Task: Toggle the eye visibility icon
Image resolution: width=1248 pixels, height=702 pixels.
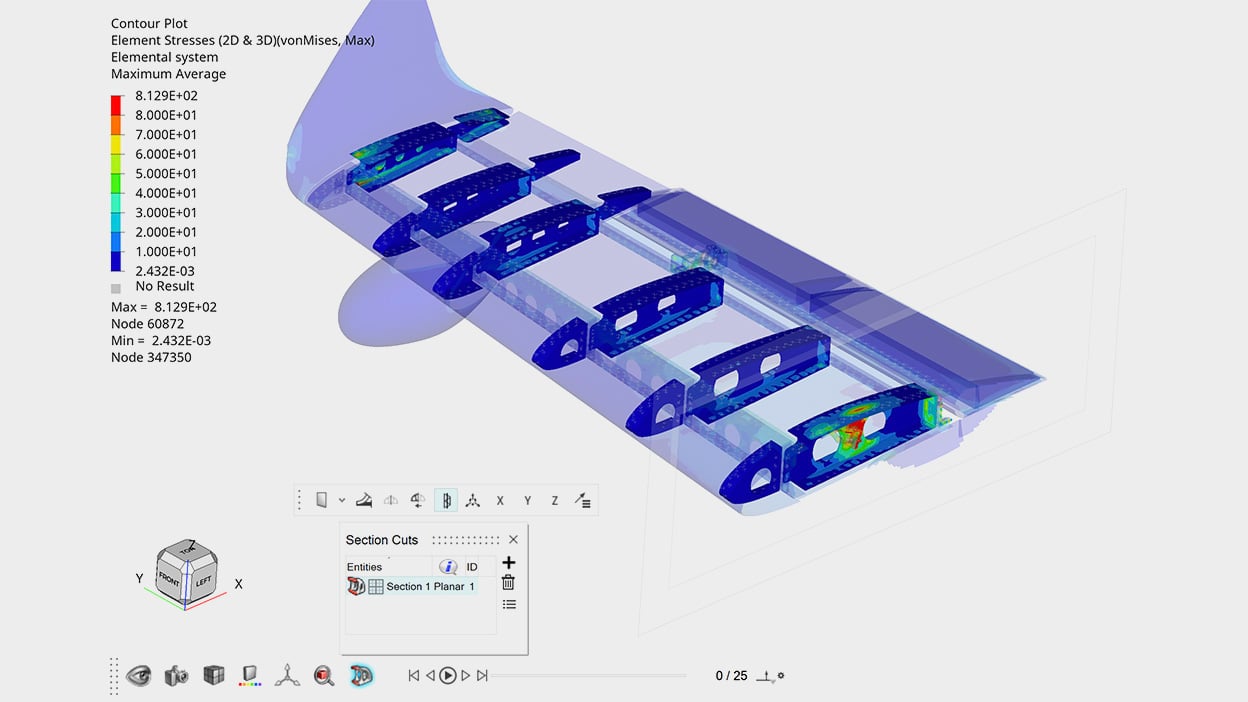Action: click(x=138, y=676)
